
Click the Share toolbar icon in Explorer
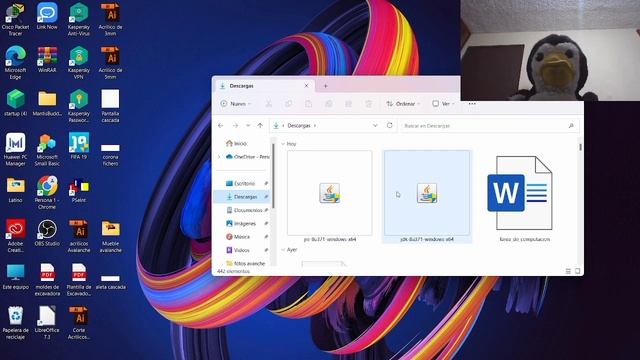coord(349,104)
